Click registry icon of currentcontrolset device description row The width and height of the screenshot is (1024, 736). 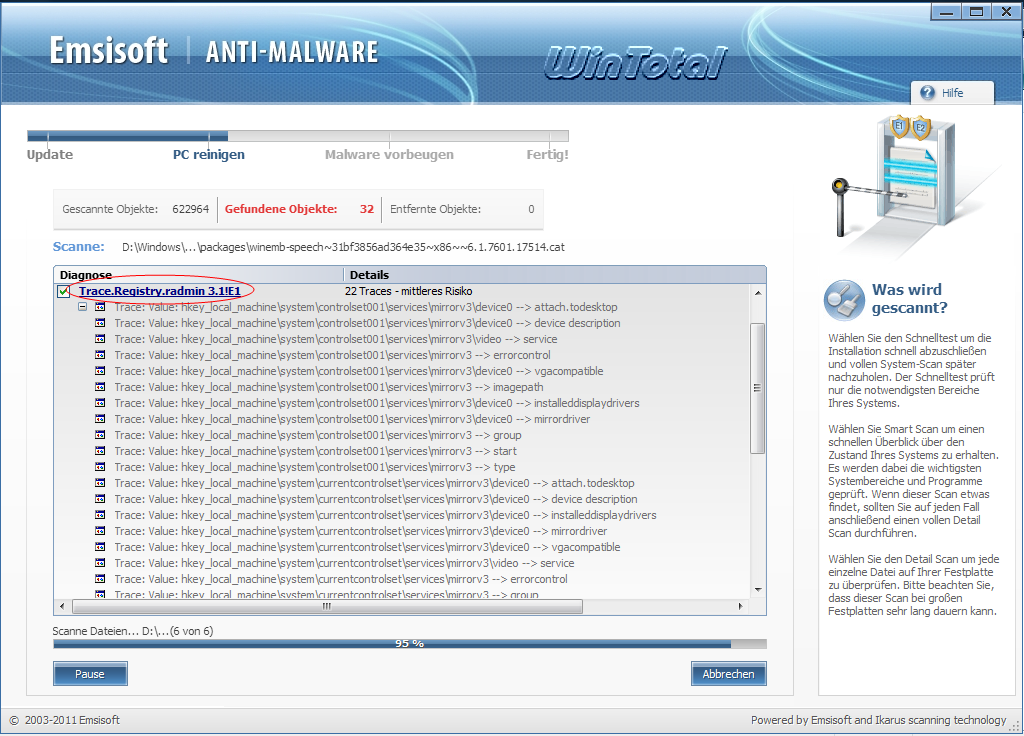click(x=100, y=499)
